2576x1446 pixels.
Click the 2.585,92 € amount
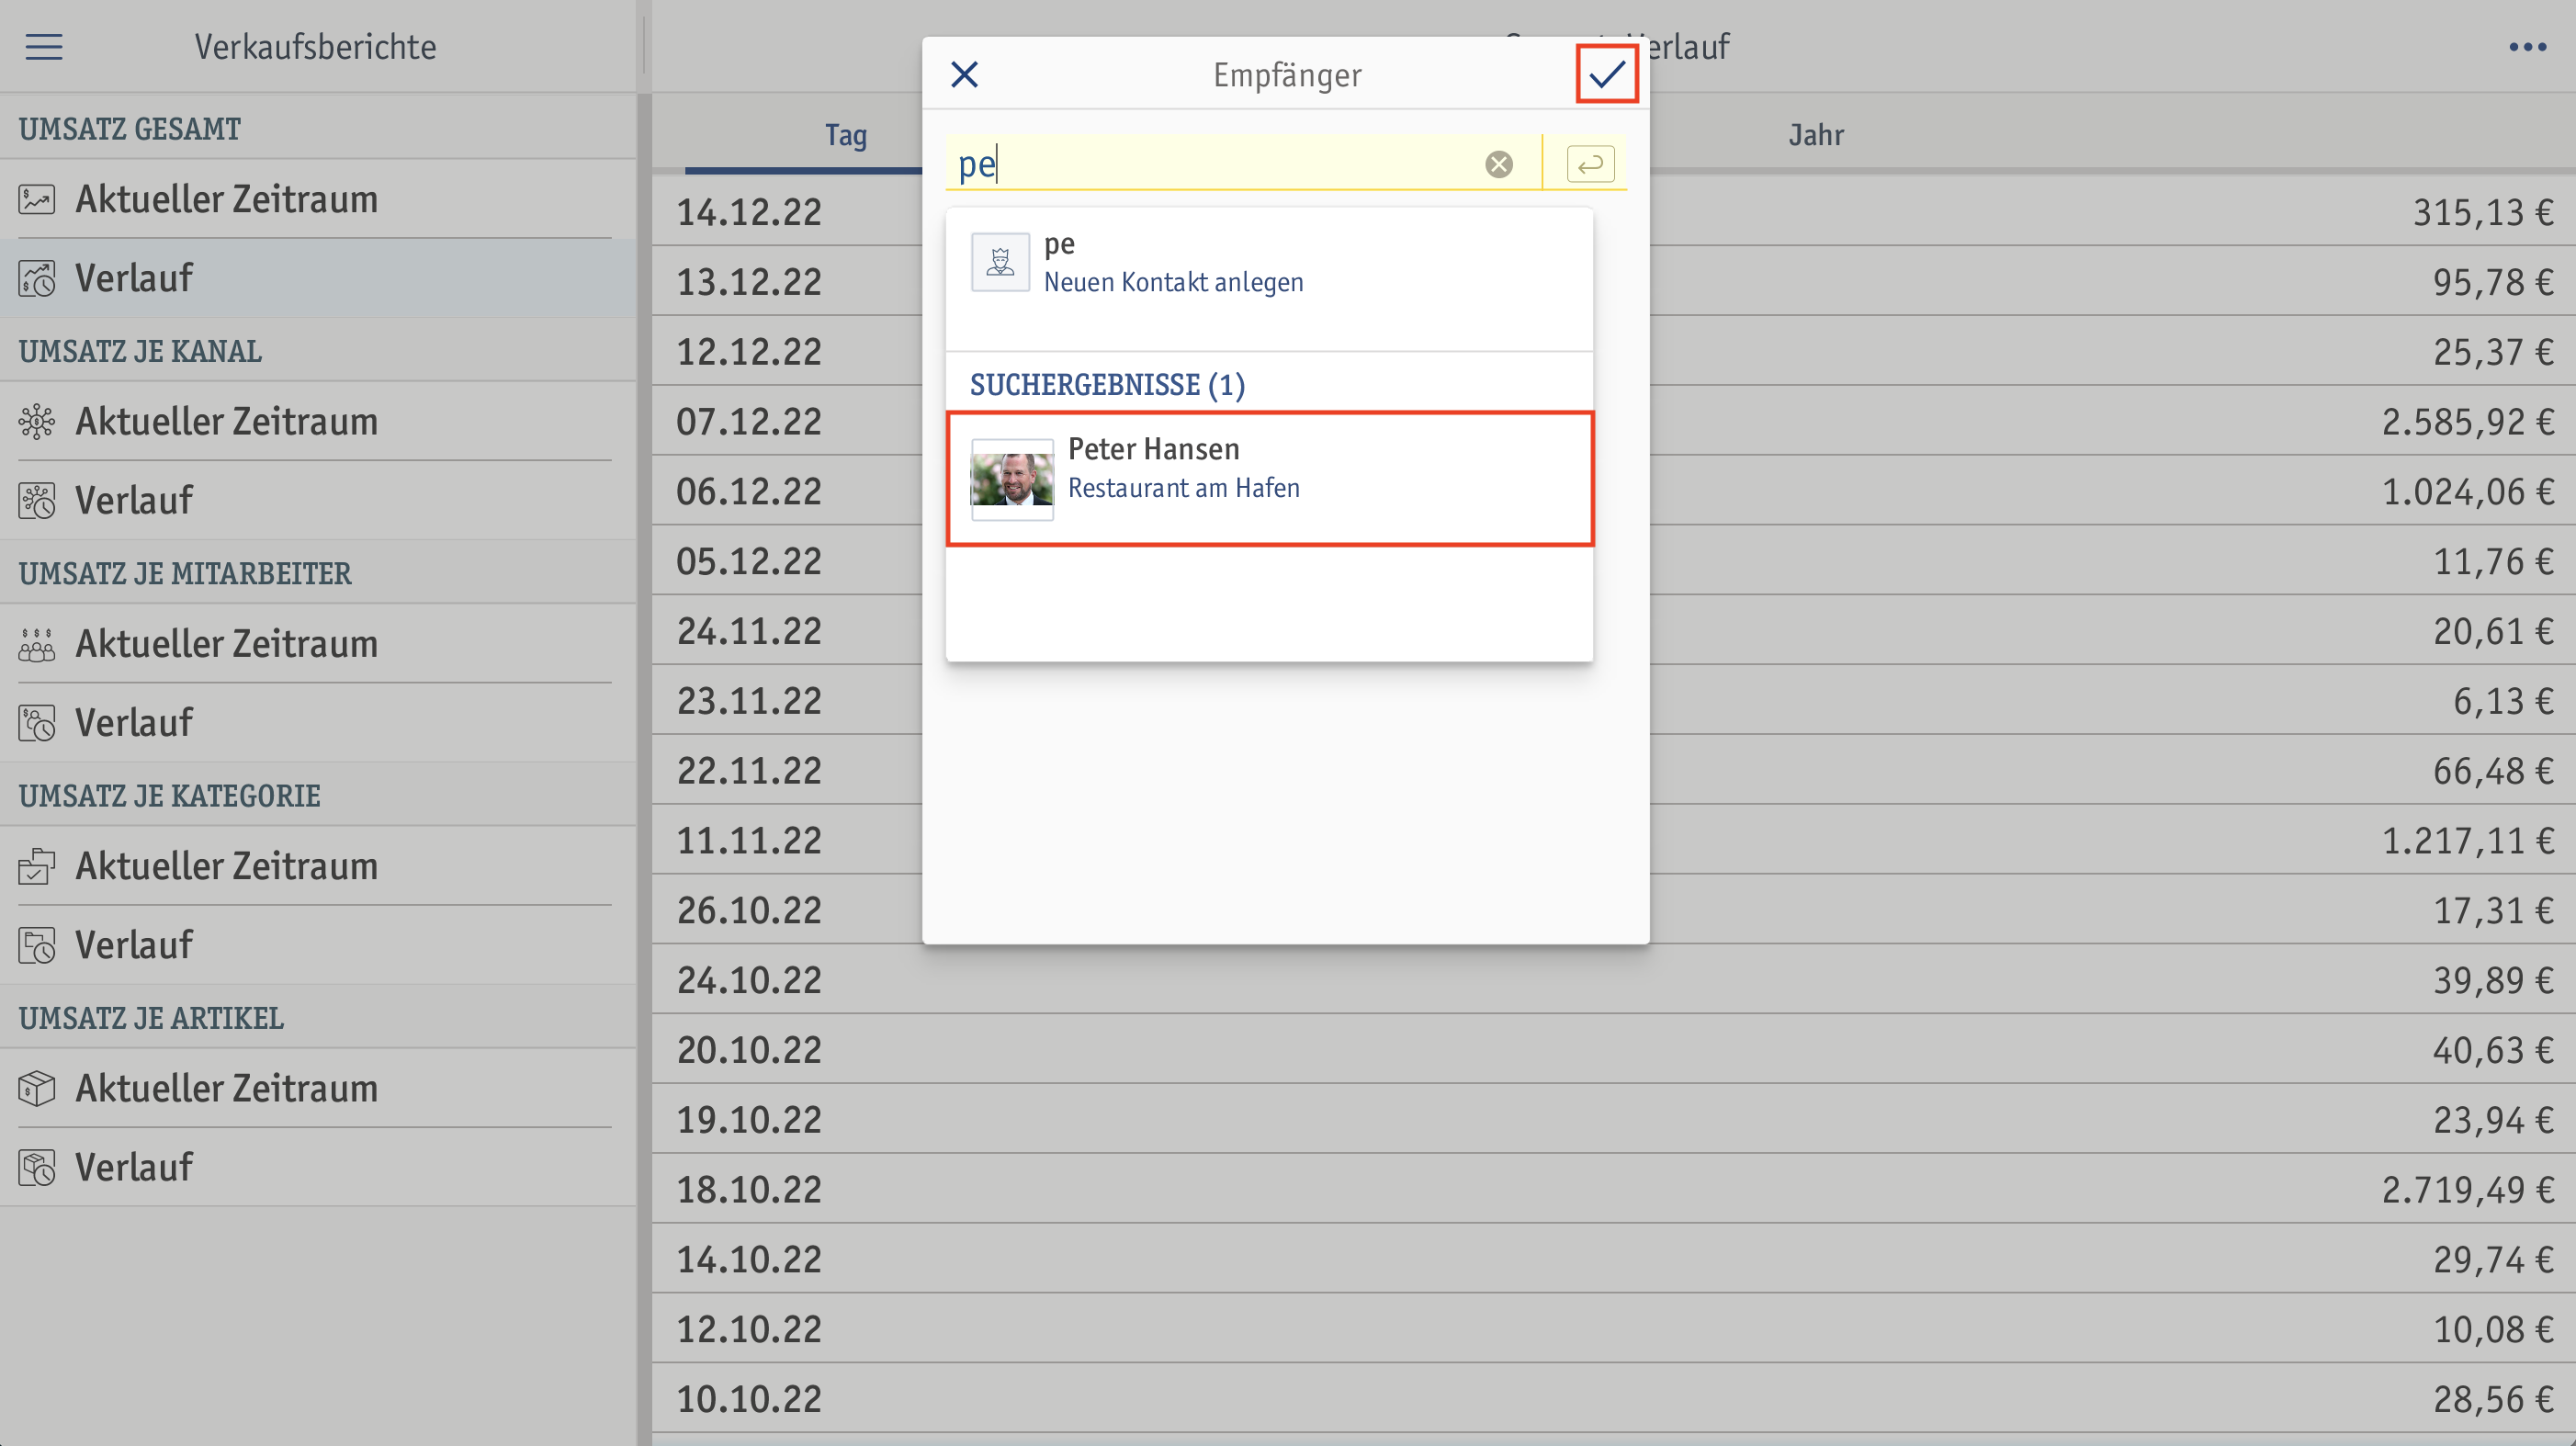[x=2467, y=421]
